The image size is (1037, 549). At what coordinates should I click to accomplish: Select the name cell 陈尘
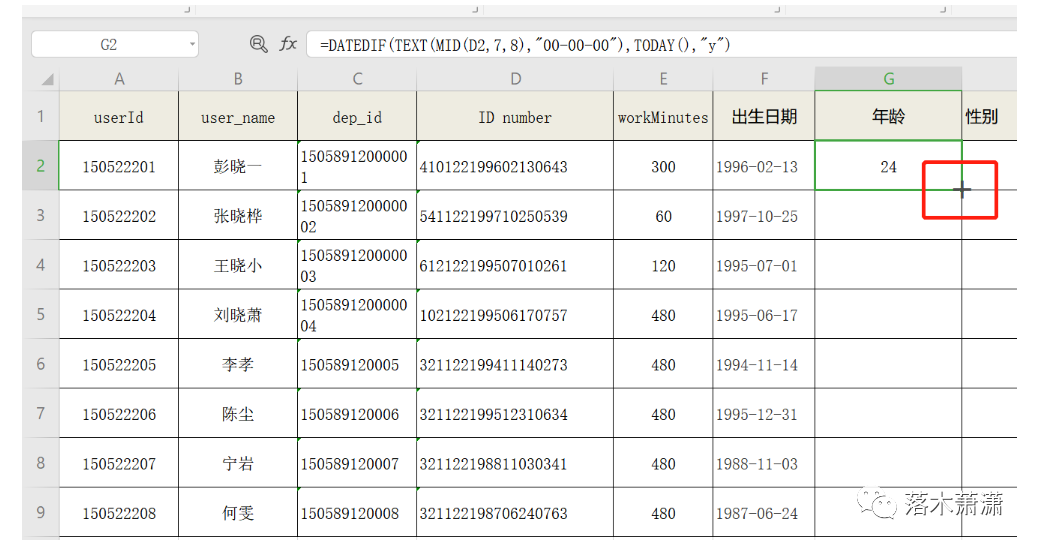point(238,414)
